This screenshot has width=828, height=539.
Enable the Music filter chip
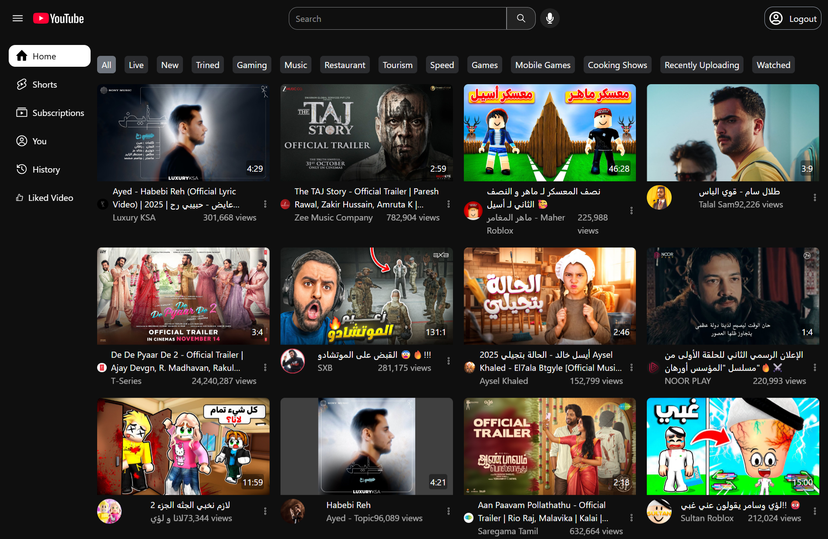click(296, 65)
